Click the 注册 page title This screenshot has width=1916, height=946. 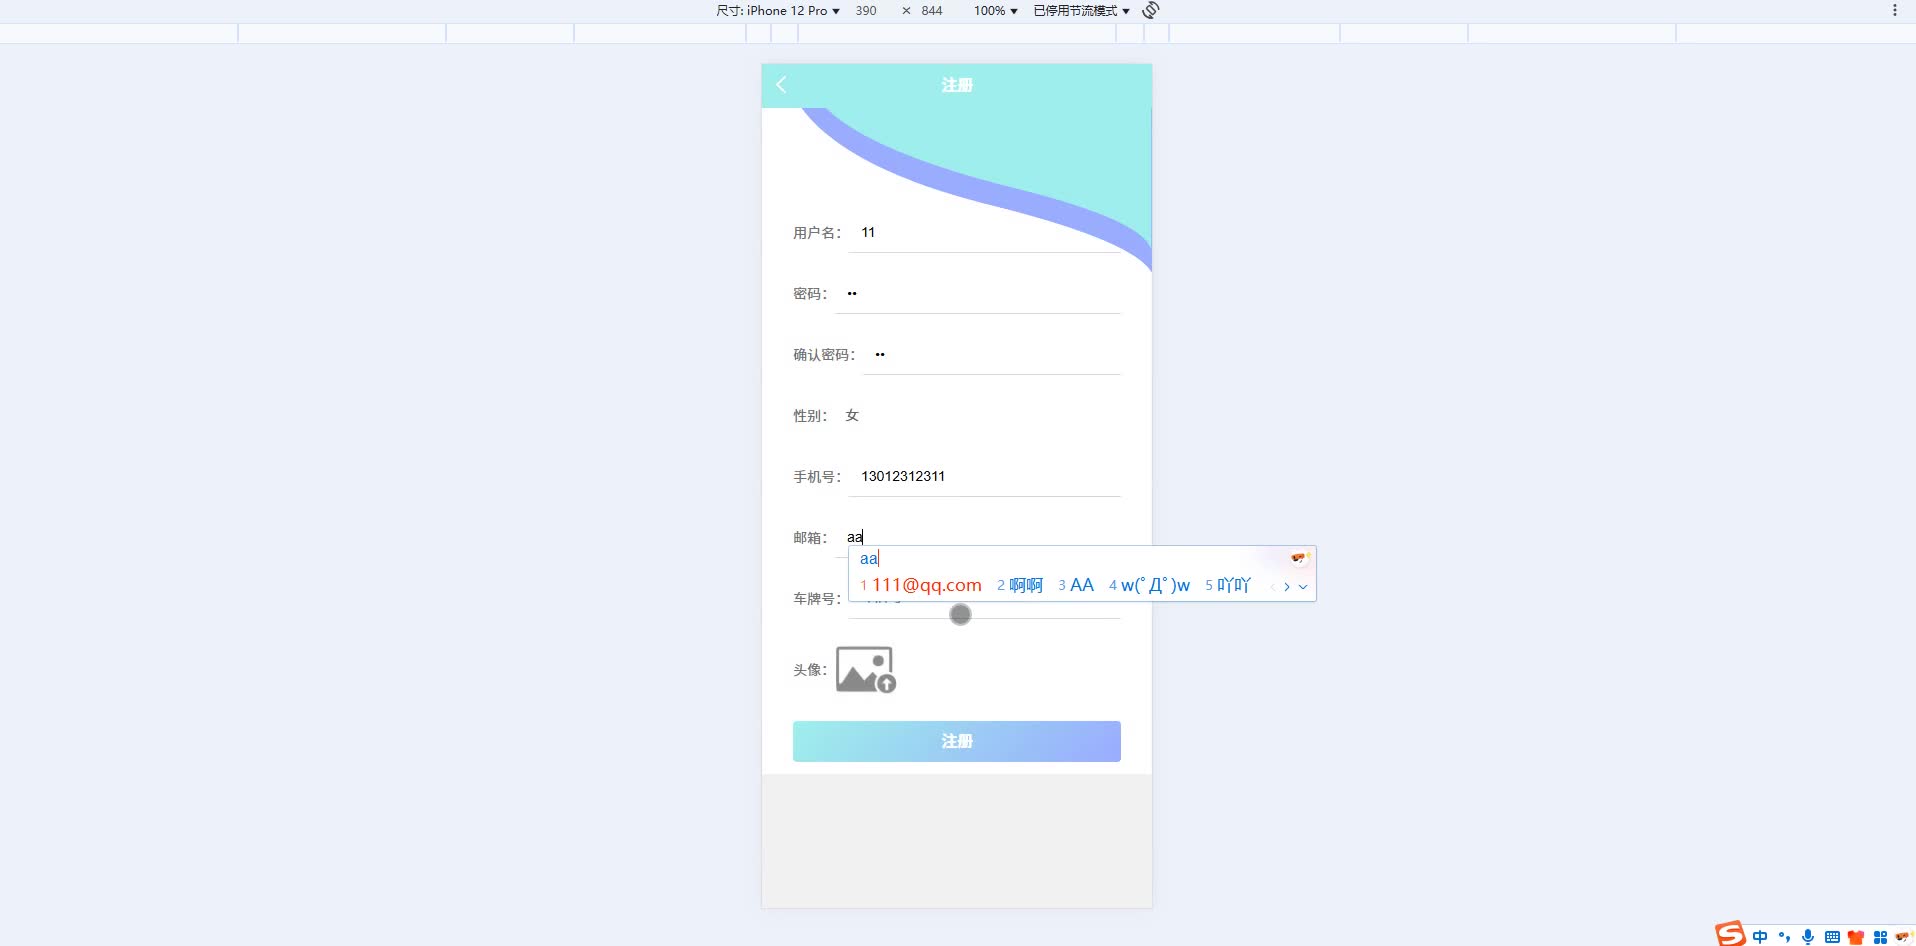[956, 85]
